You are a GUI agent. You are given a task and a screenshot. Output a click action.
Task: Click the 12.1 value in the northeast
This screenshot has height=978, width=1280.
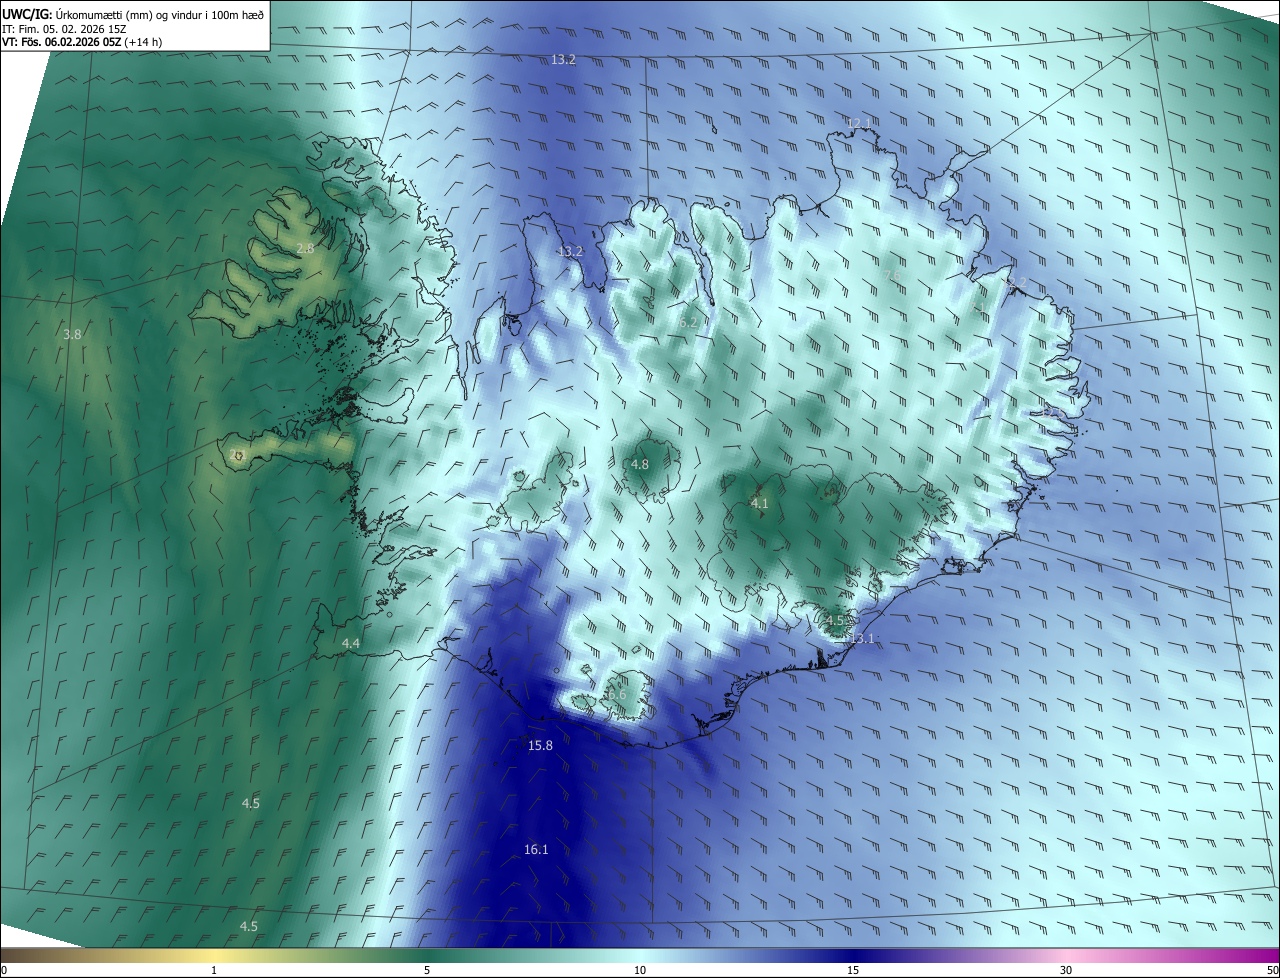coord(859,123)
